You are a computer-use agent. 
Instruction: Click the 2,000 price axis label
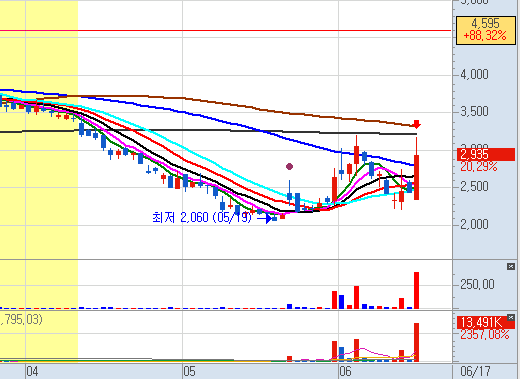(x=474, y=224)
